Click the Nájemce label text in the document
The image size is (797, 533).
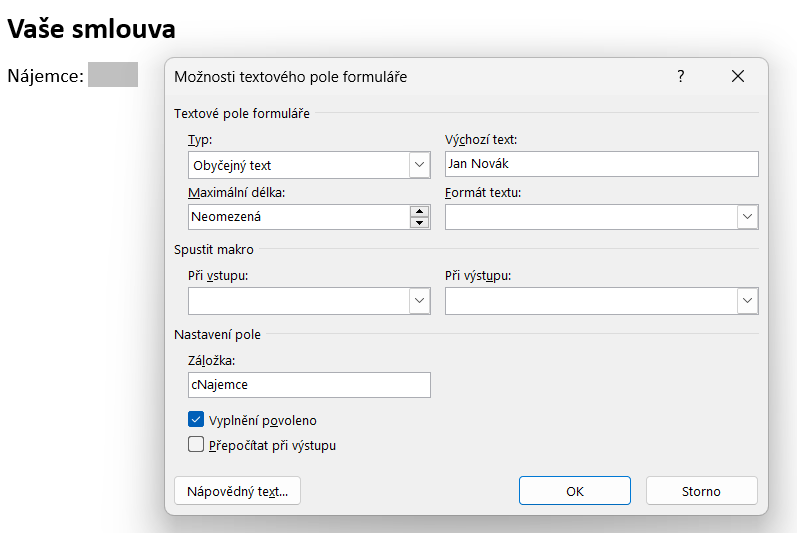tap(45, 76)
